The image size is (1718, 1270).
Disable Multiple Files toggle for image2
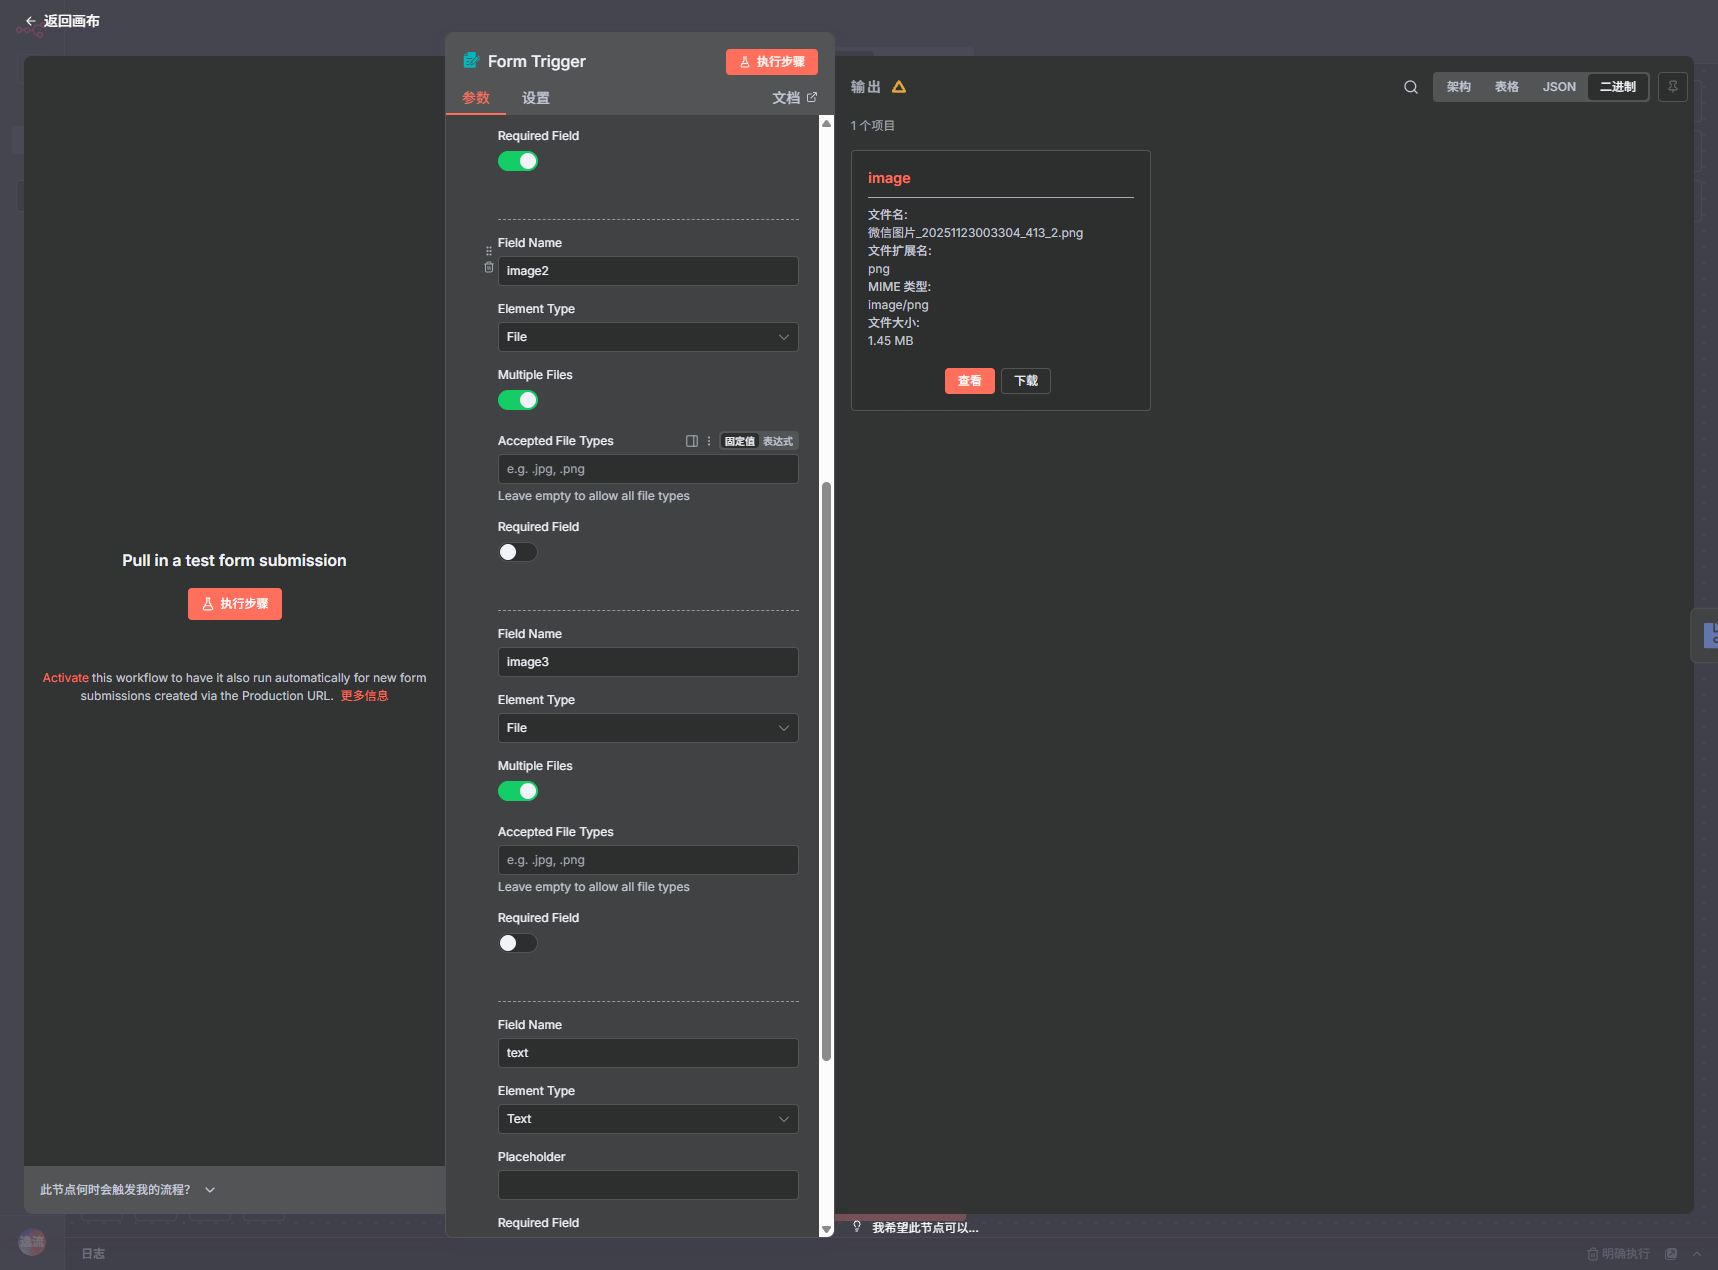coord(518,400)
